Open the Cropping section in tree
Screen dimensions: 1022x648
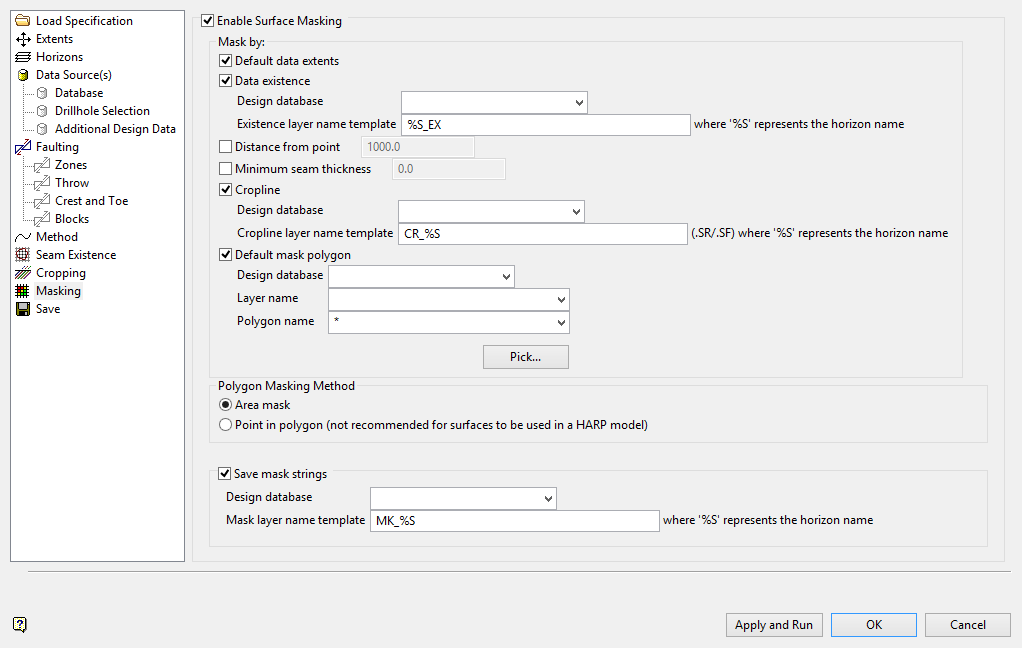pos(61,273)
